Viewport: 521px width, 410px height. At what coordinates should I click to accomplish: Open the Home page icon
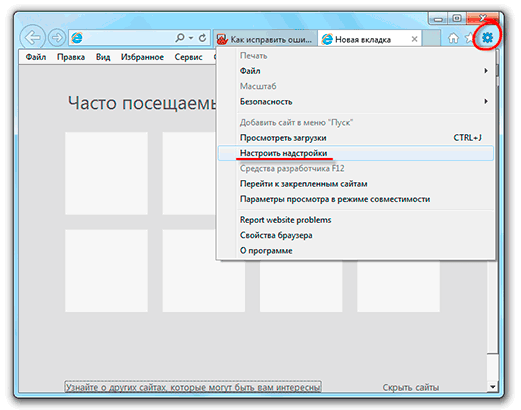(x=453, y=38)
